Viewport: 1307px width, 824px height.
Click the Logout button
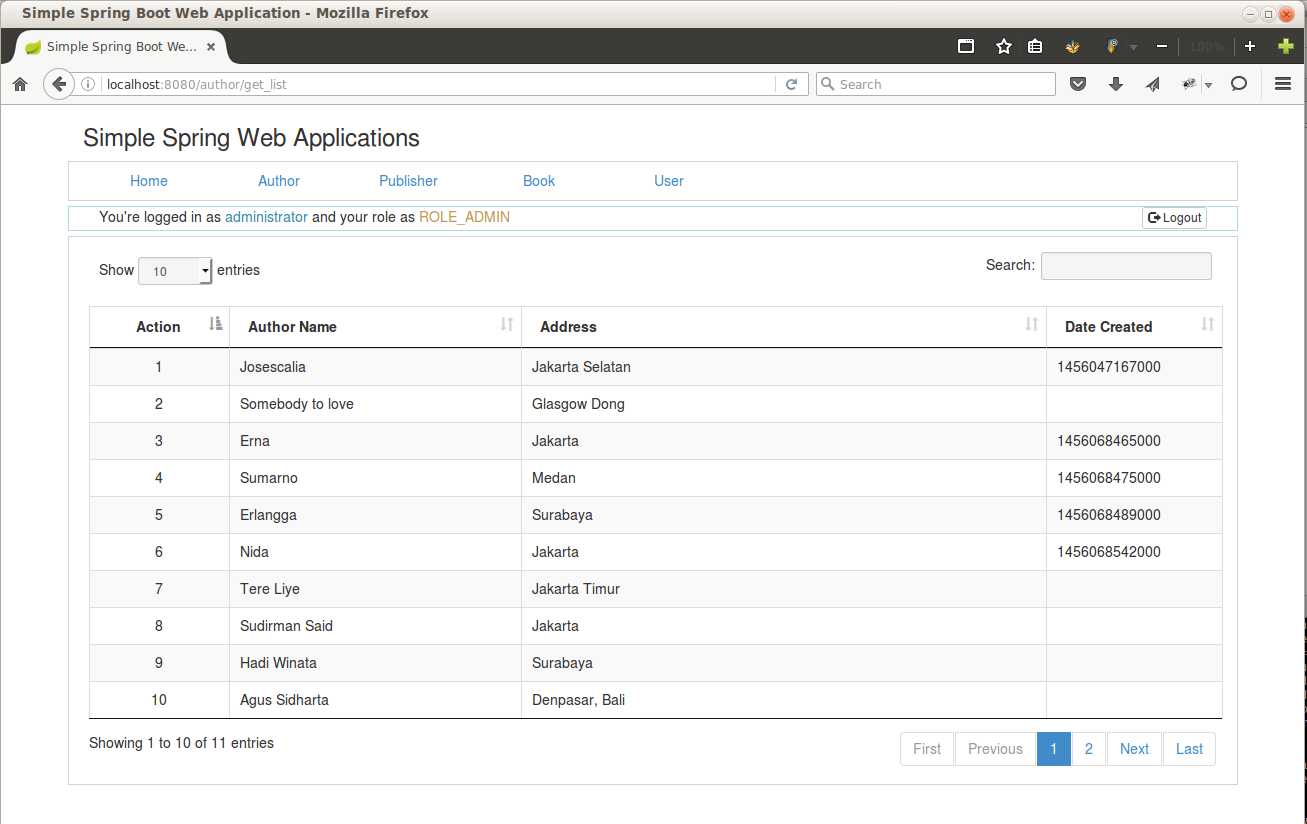[x=1173, y=217]
